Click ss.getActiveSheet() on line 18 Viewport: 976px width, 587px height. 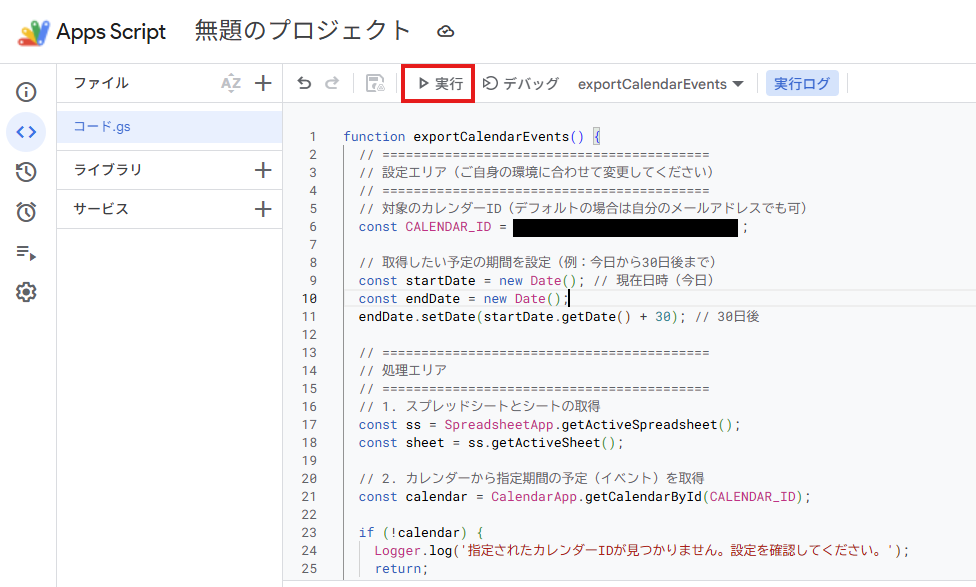[x=542, y=443]
